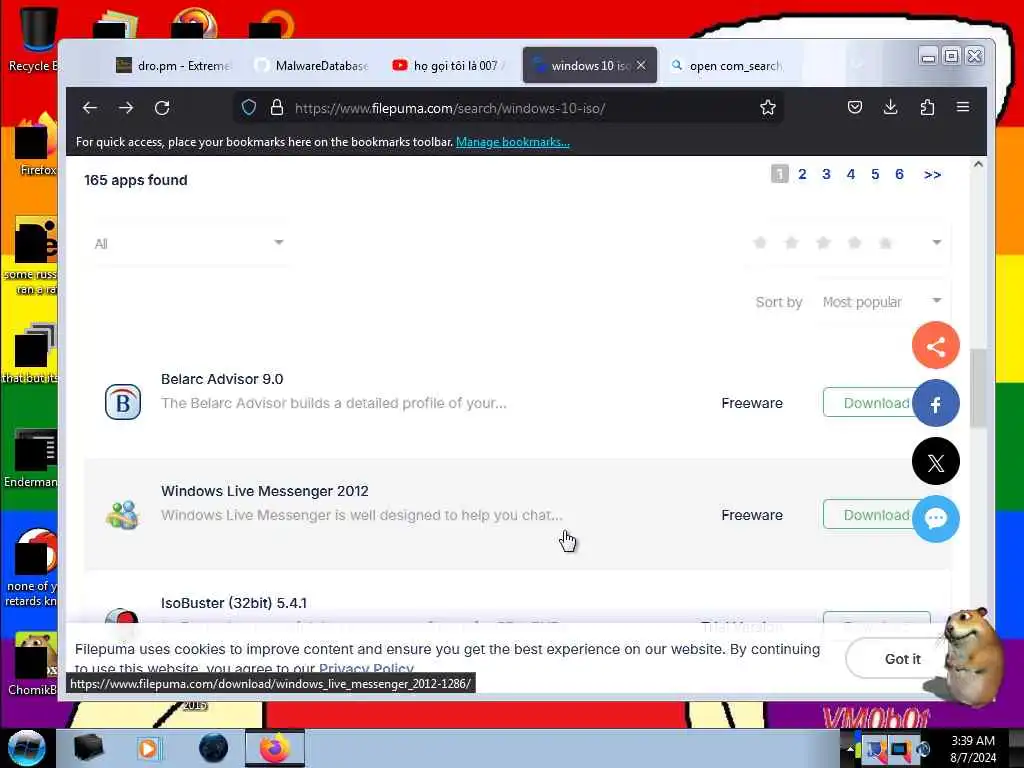Click the Belarc Advisor app icon
This screenshot has height=768, width=1024.
(123, 402)
